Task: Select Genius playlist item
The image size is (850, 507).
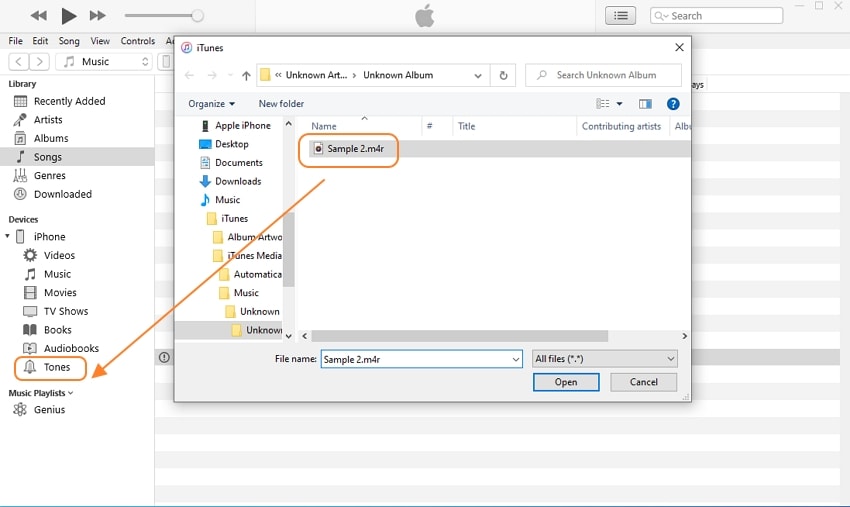Action: (49, 409)
